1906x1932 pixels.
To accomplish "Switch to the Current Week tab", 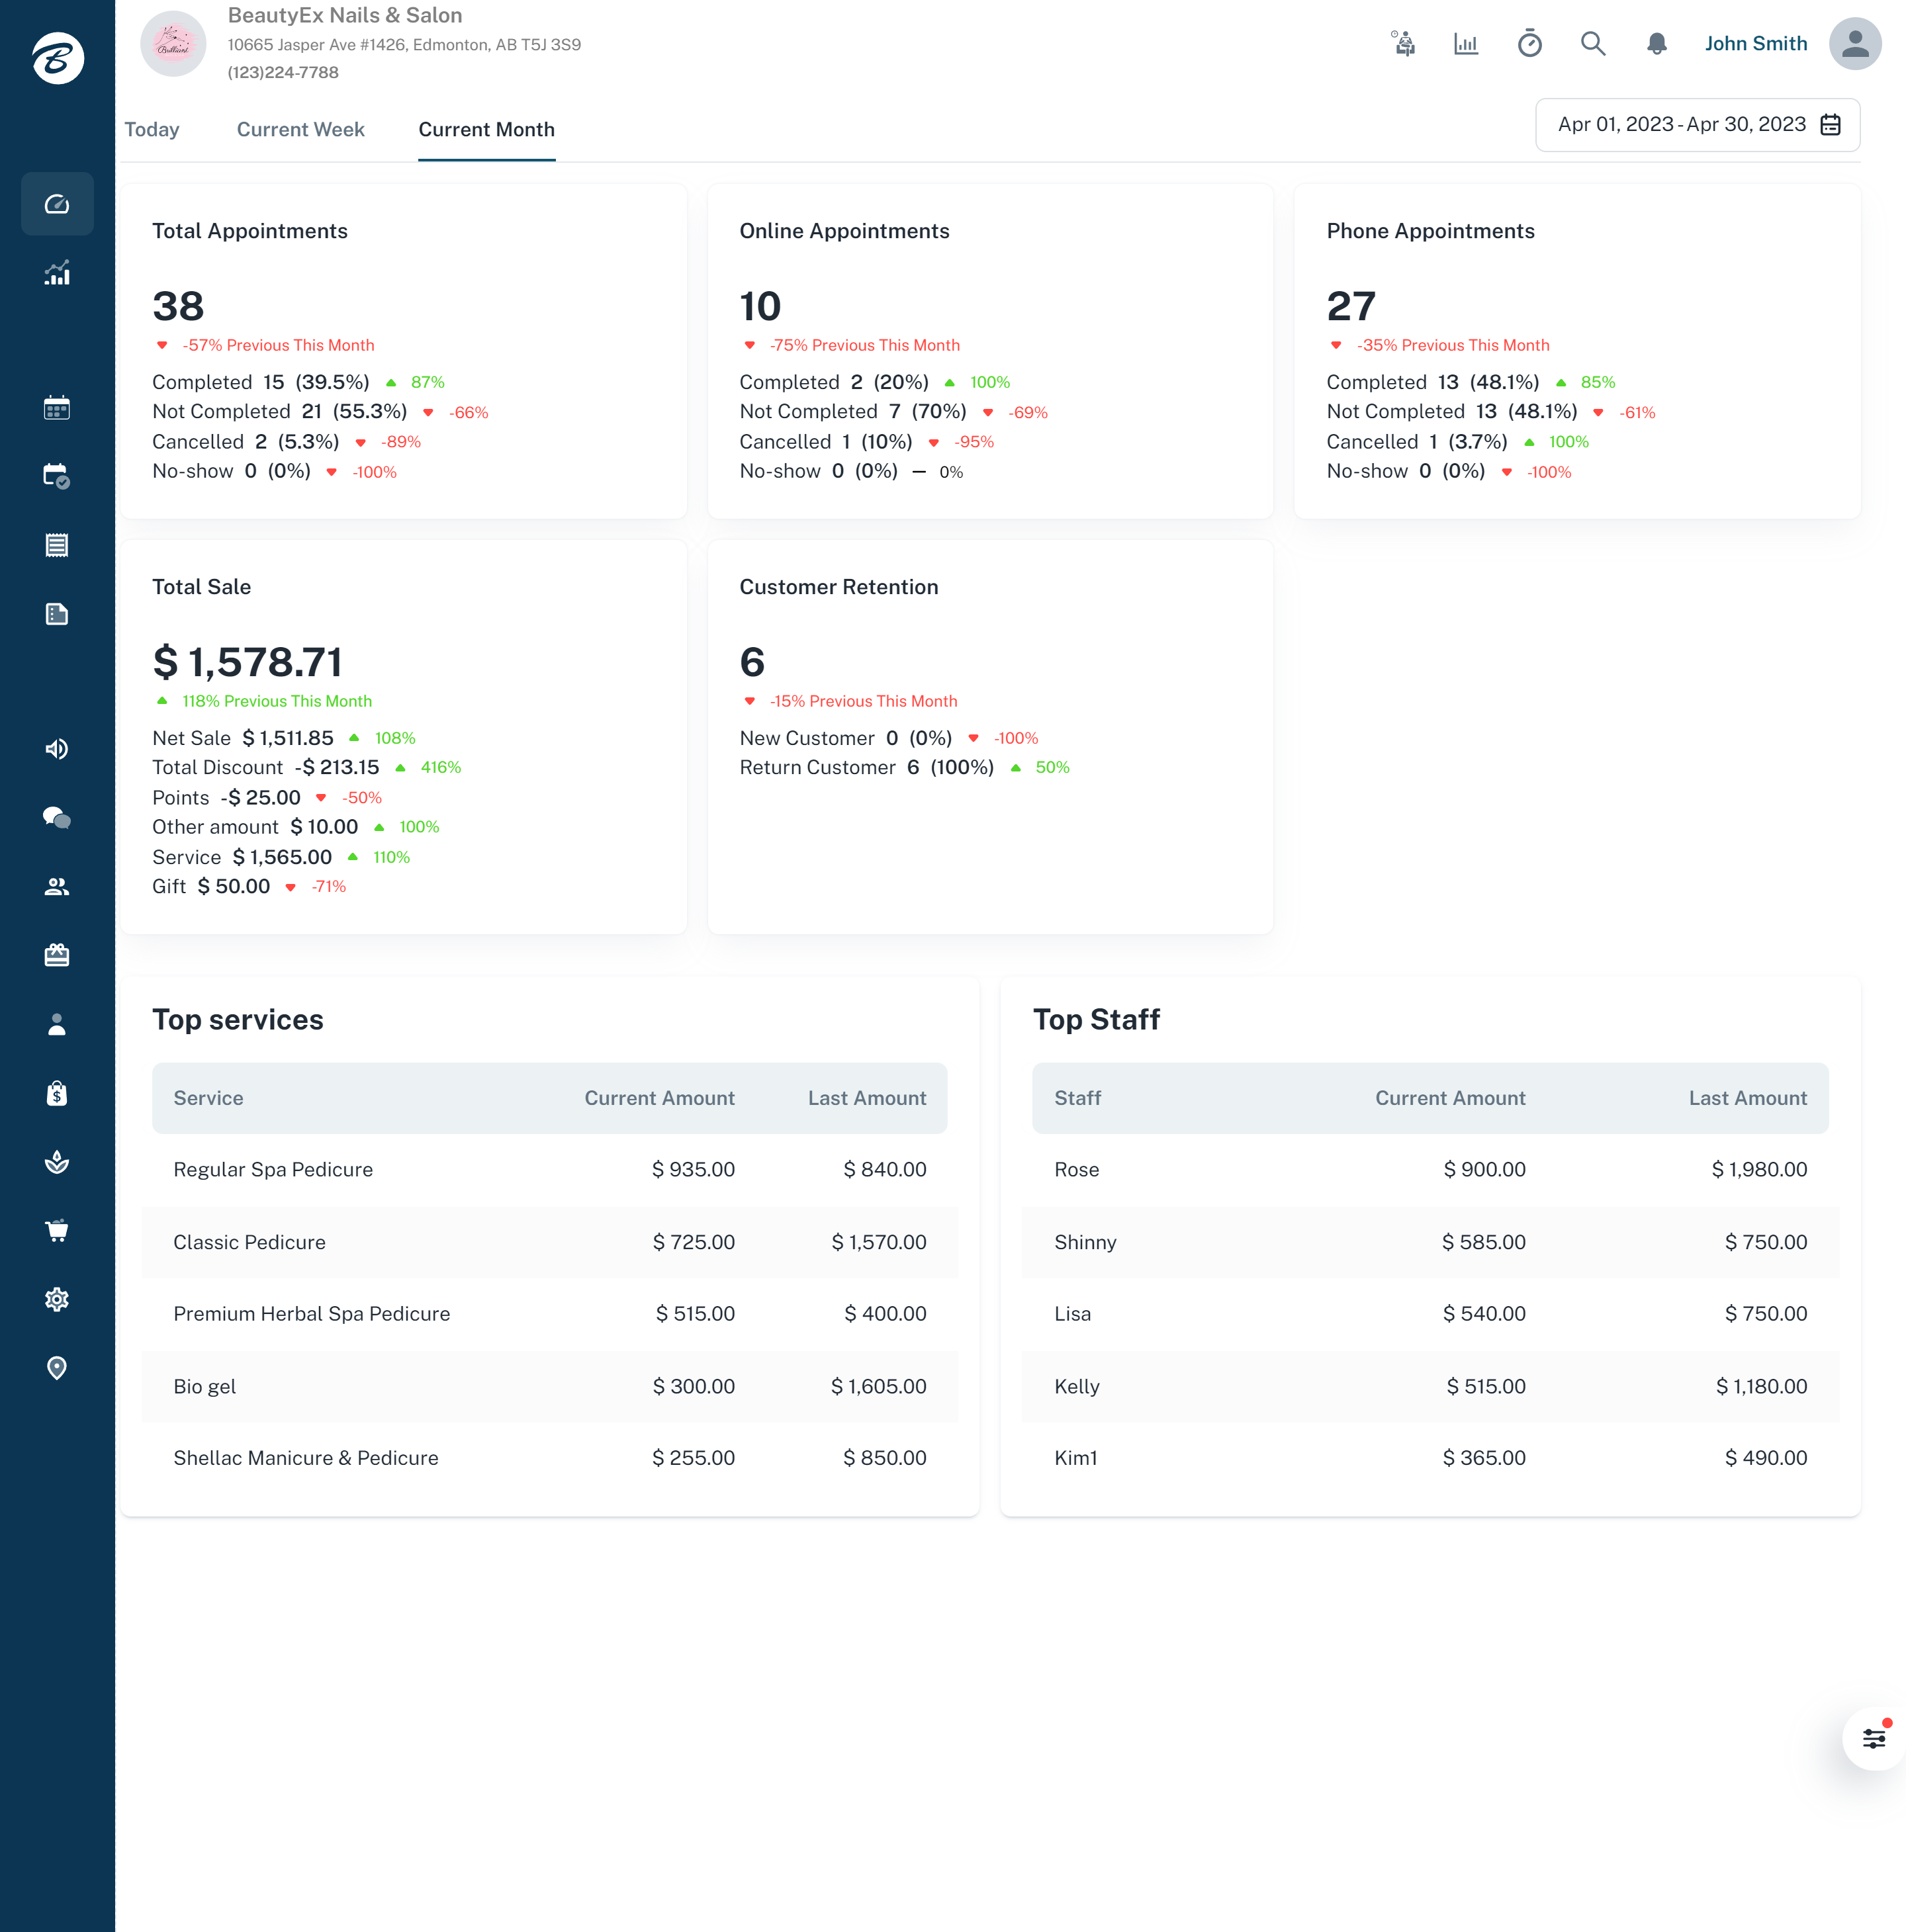I will pyautogui.click(x=300, y=129).
